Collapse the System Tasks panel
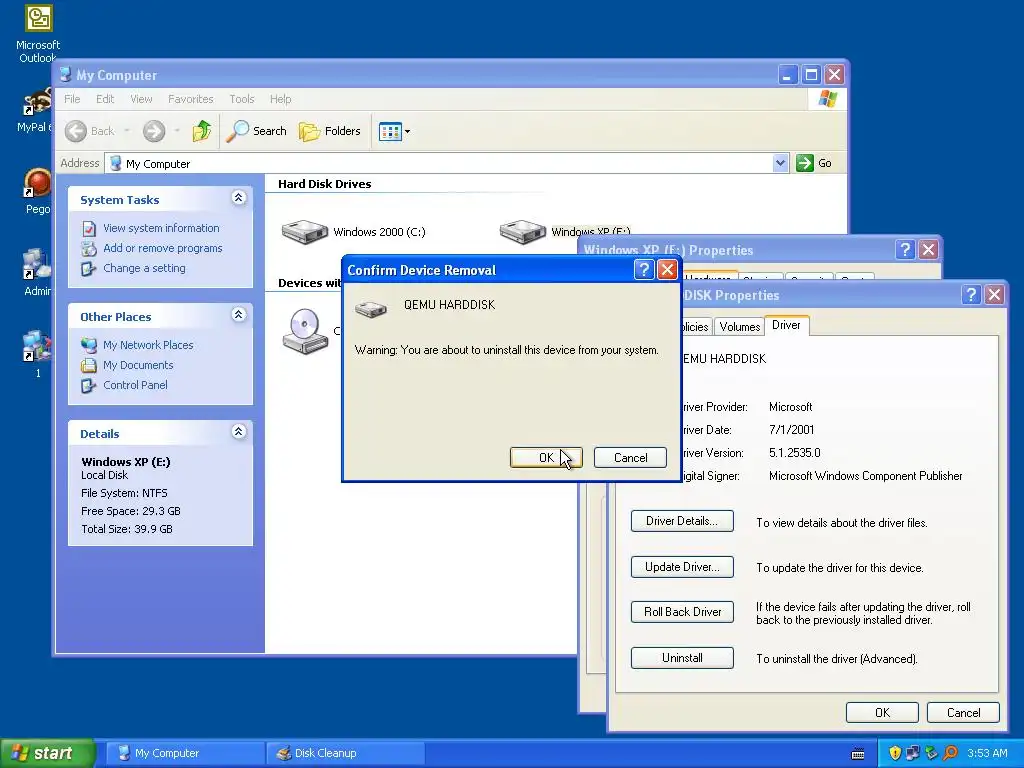 [239, 198]
